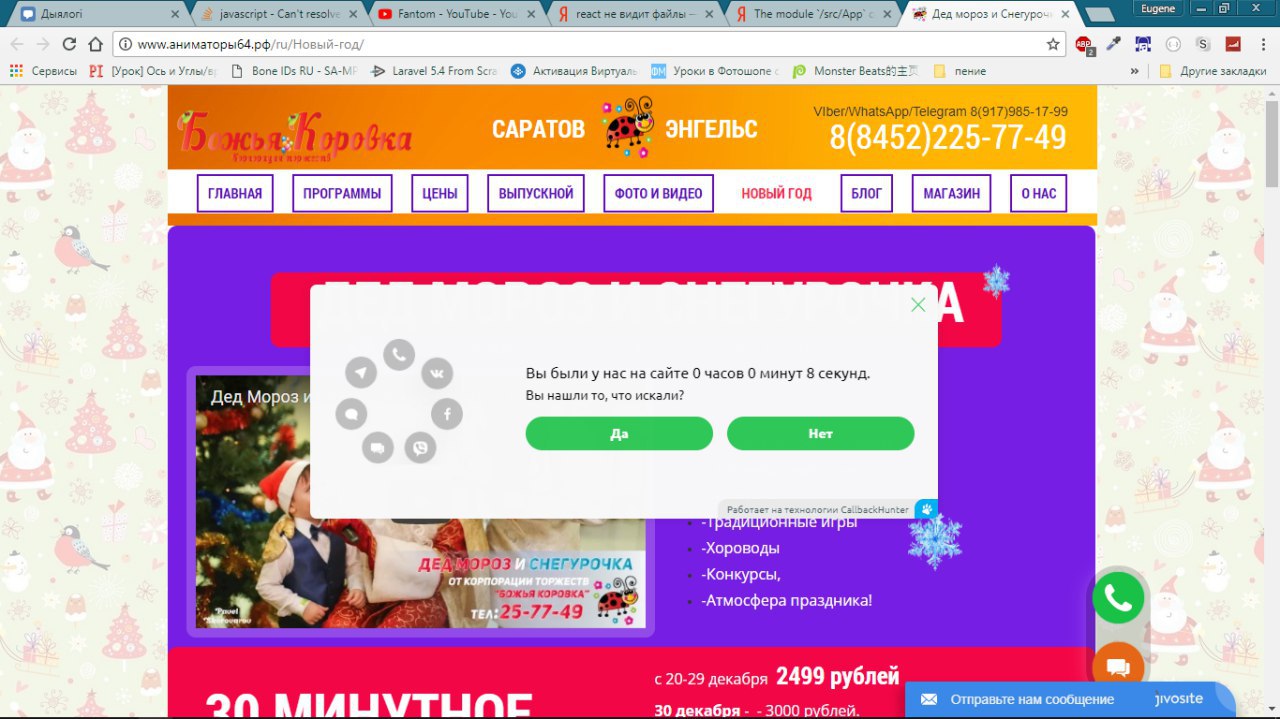Click the "2499 рублей" price text

click(838, 676)
